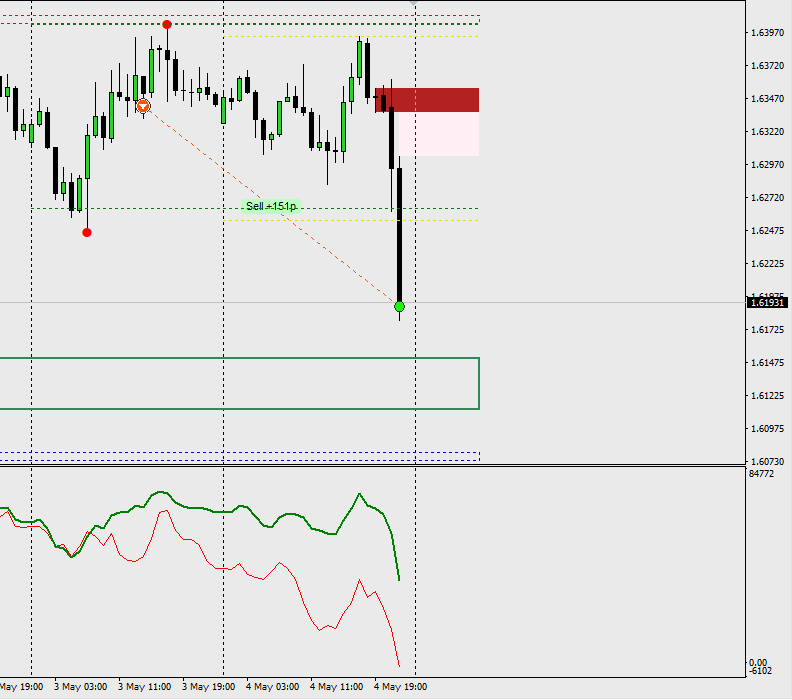Click the chart shift triangle at top
Screen dimensions: 792x700
point(414,3)
